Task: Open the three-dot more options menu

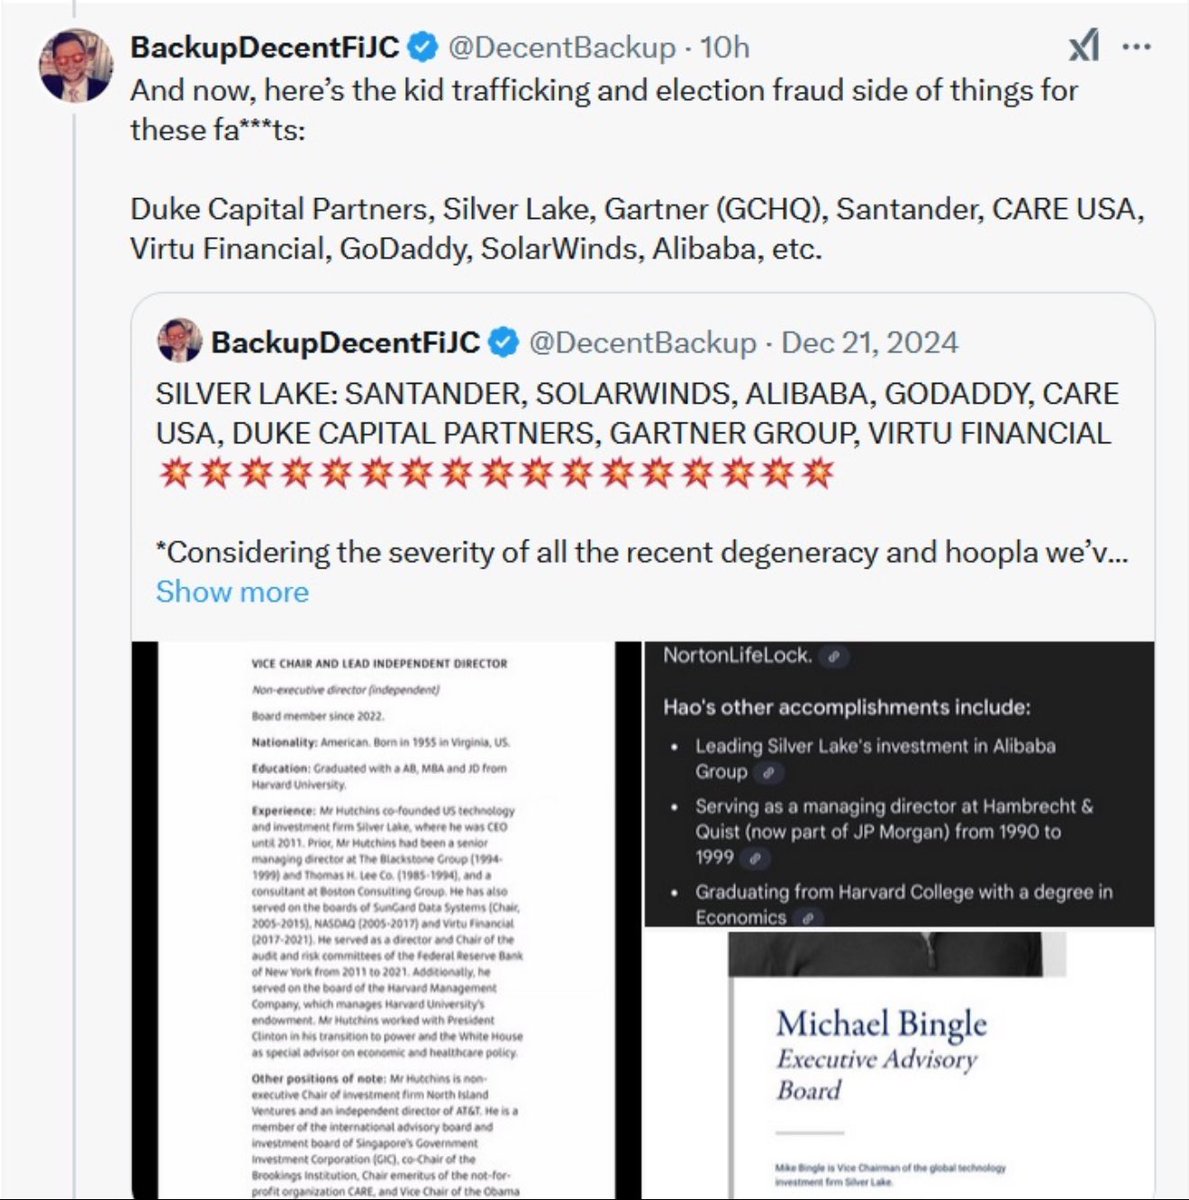Action: point(1136,46)
